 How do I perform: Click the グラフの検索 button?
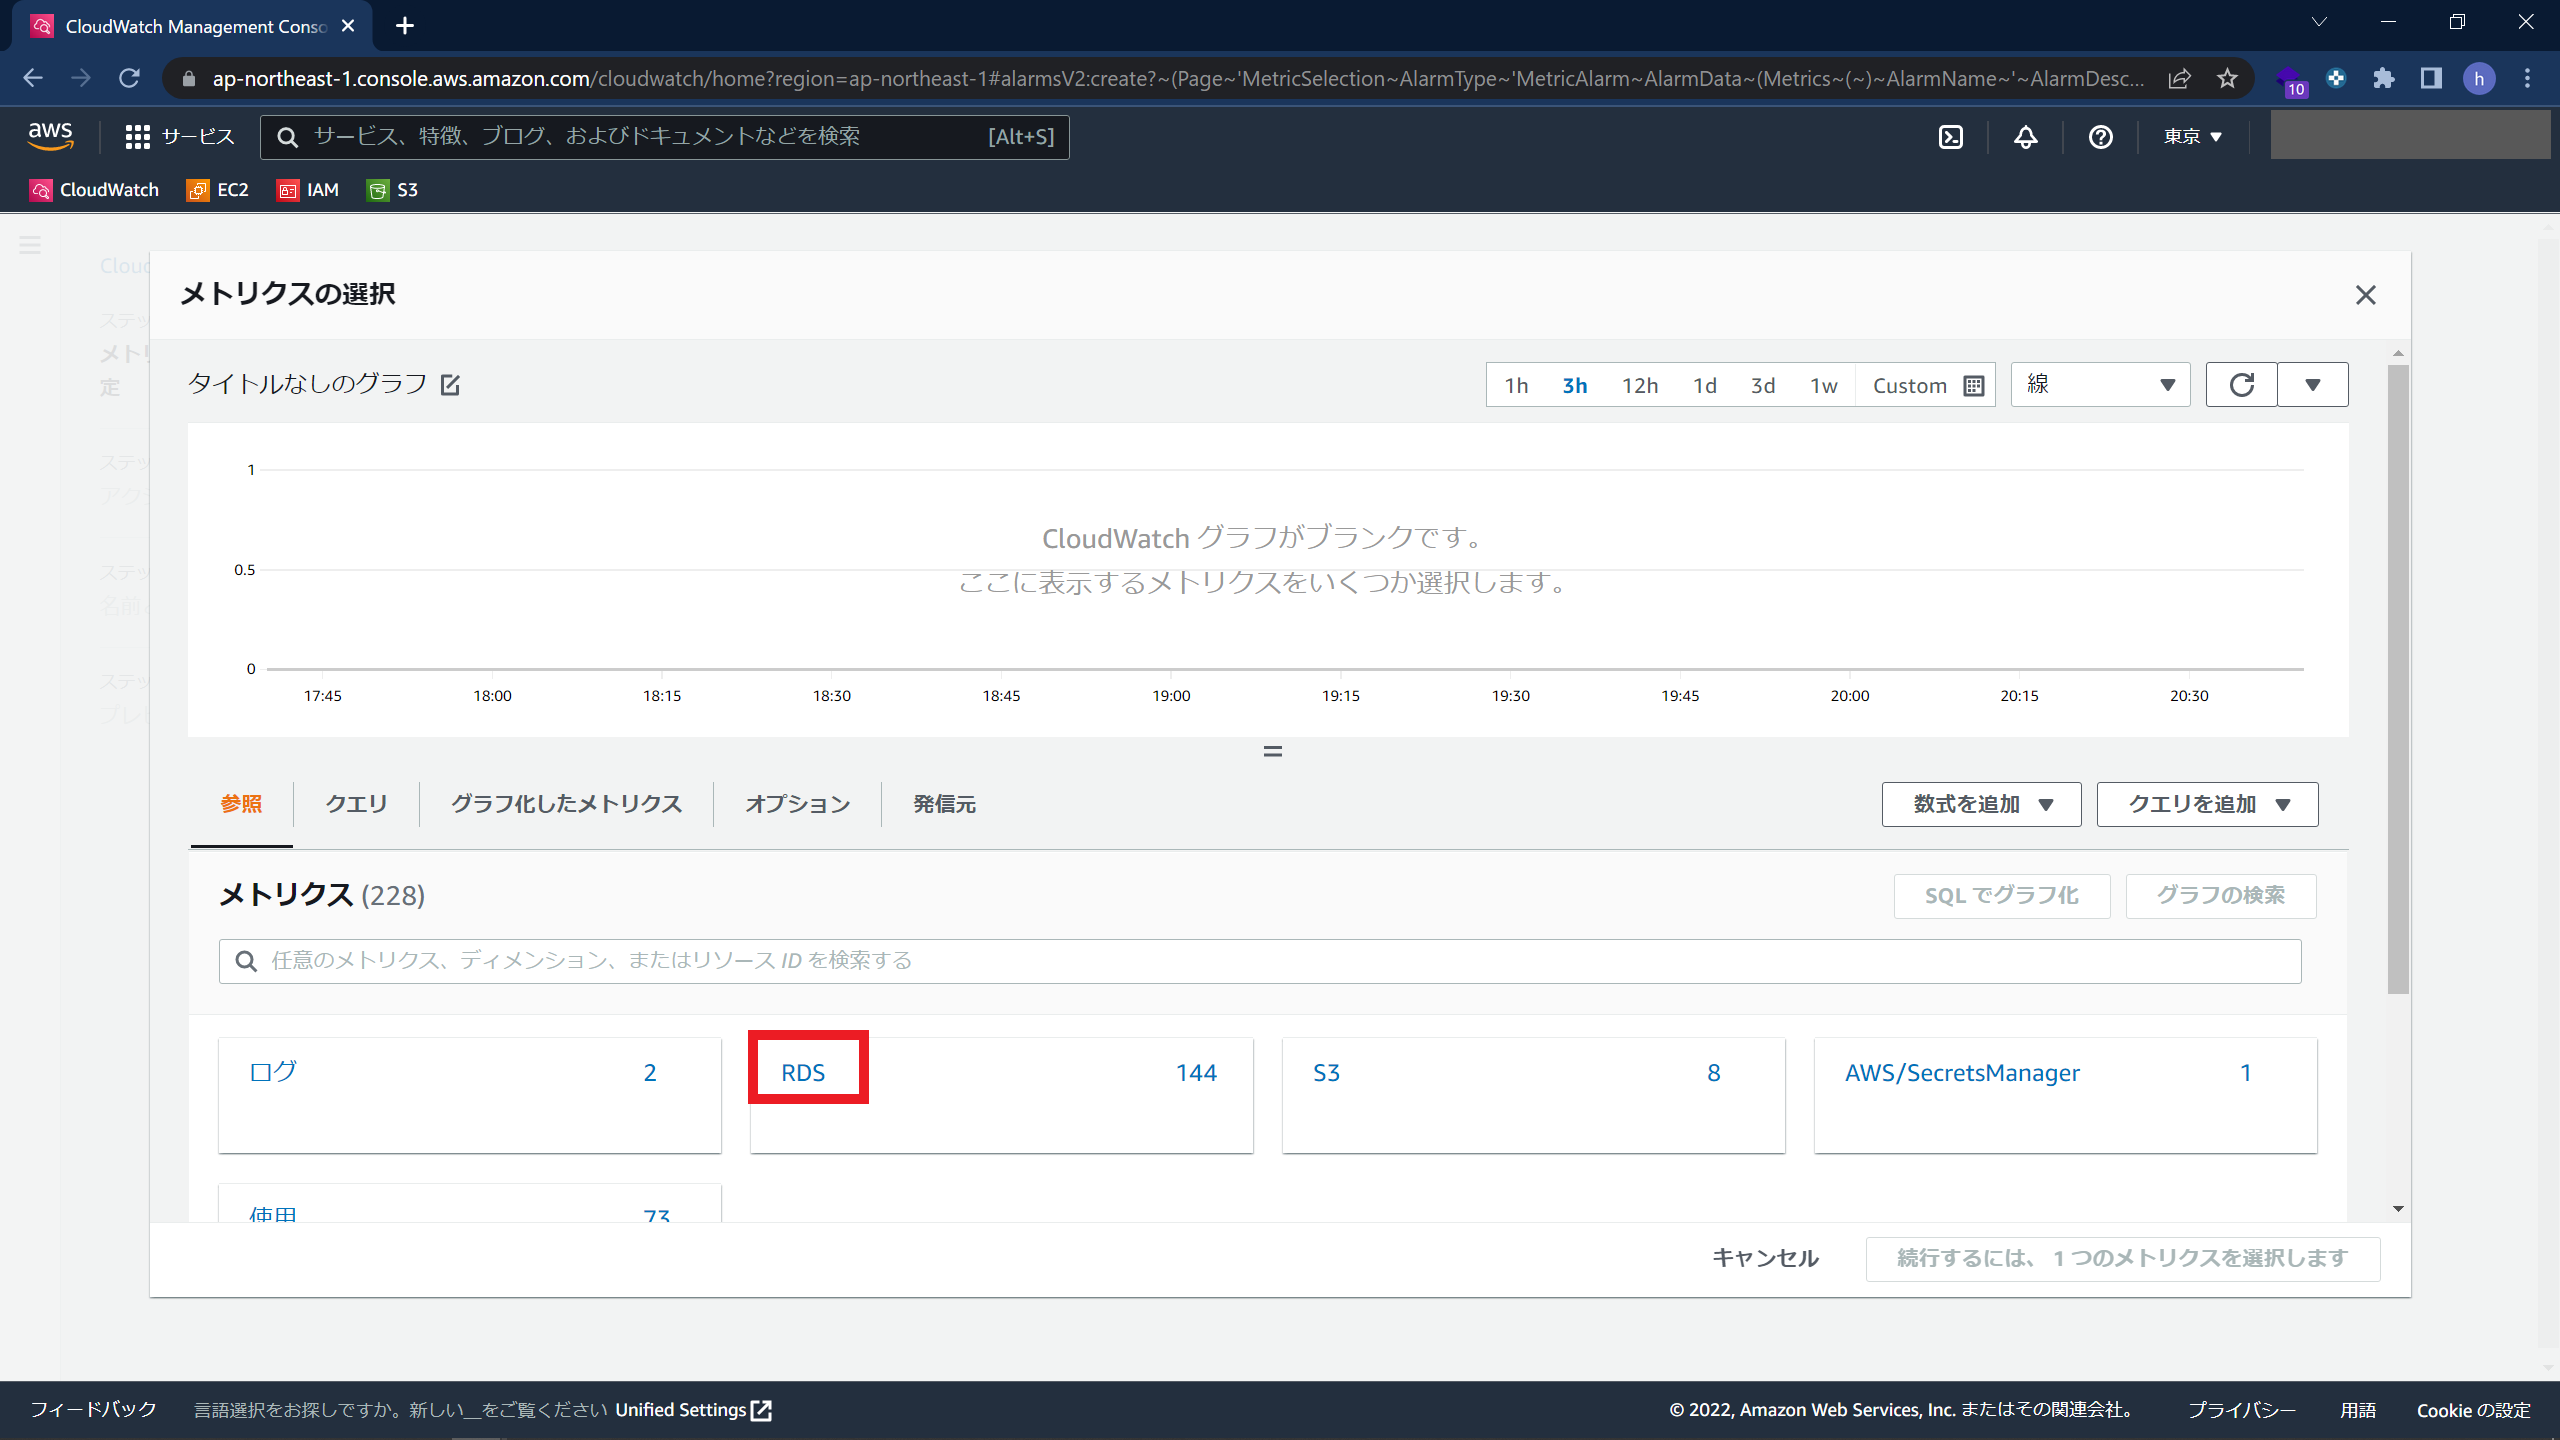2221,895
